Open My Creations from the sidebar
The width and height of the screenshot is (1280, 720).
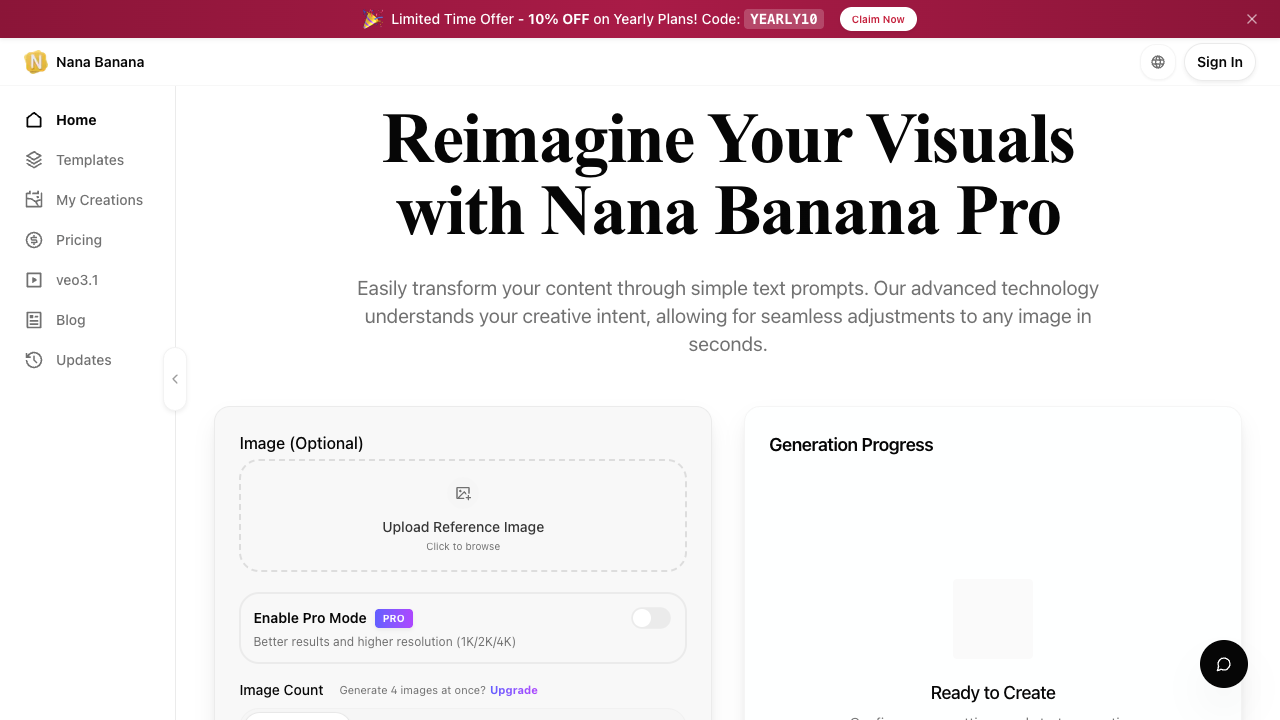point(33,199)
